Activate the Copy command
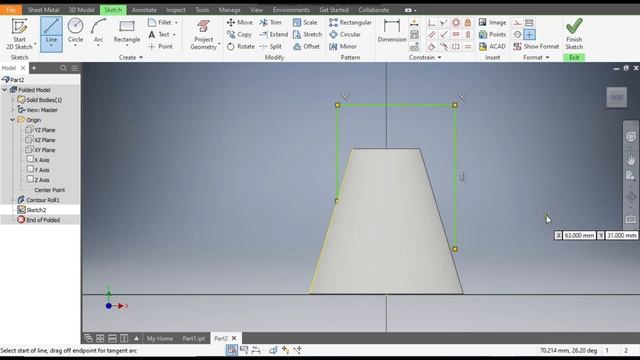Screen dimensions: 640x360 click(x=239, y=35)
